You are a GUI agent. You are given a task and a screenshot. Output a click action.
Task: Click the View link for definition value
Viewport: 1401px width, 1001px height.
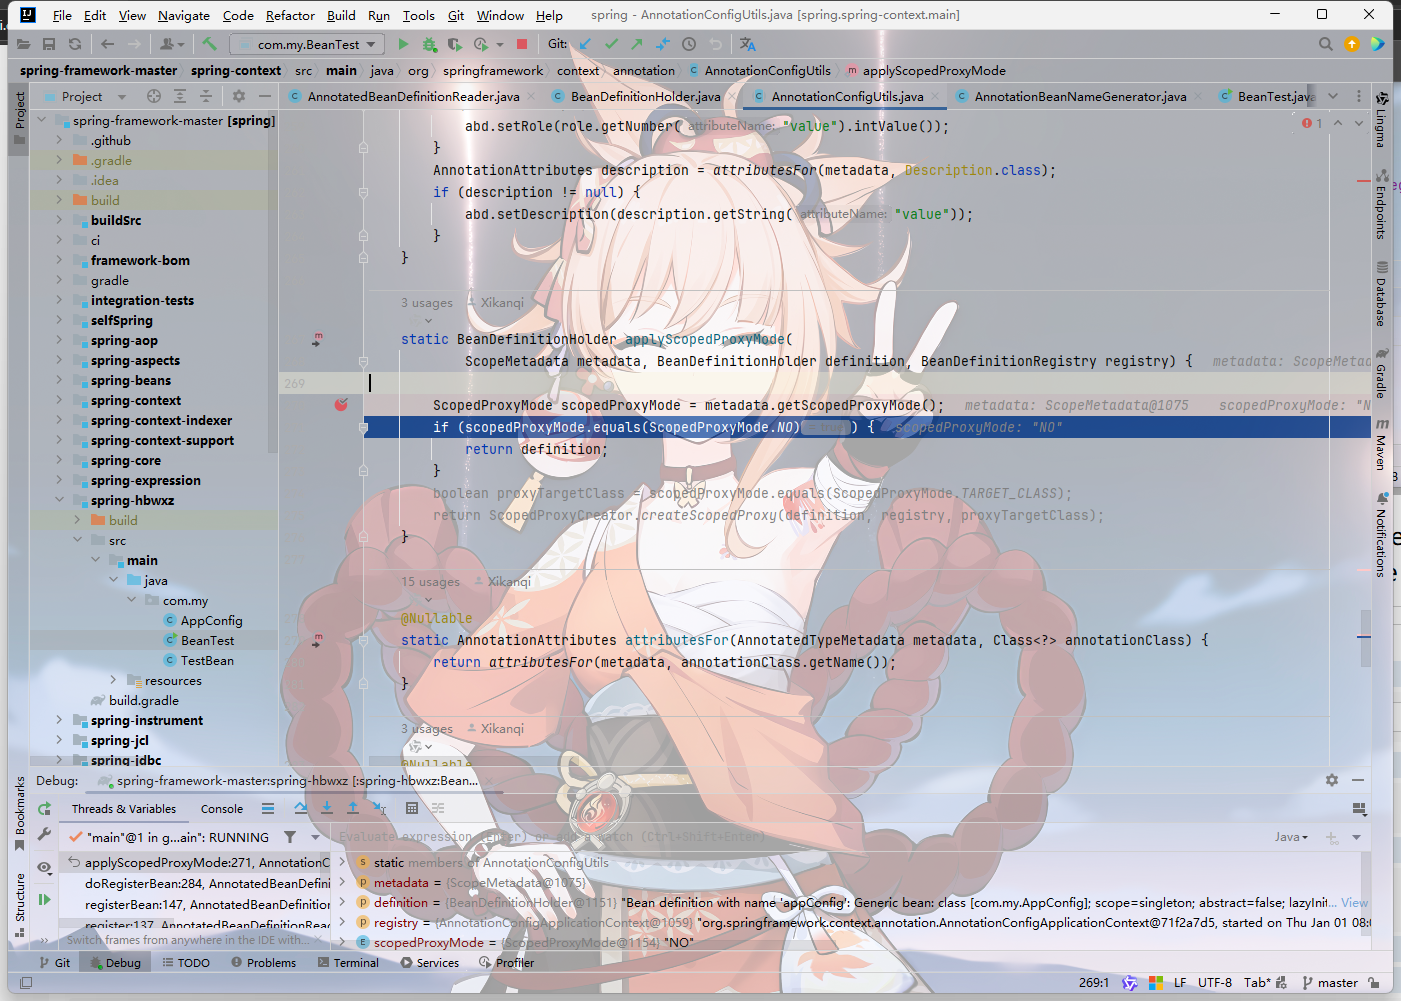click(1354, 902)
